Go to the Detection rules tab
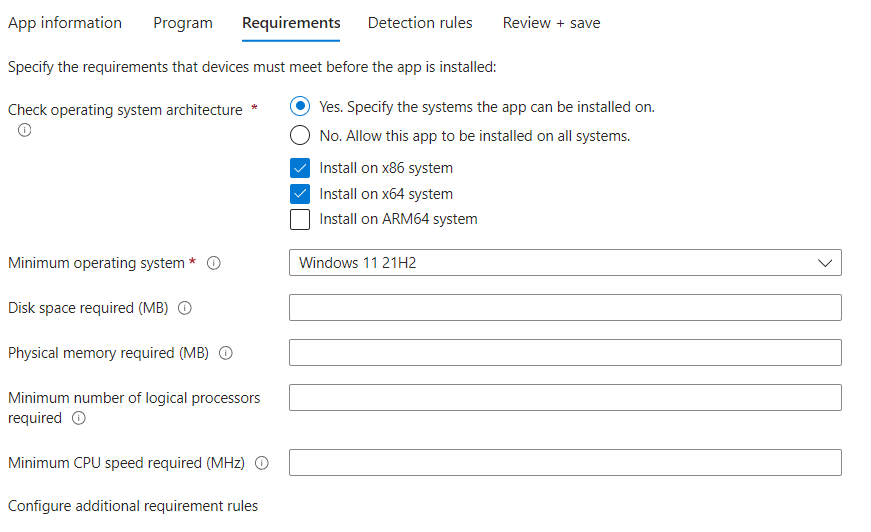Screen dimensions: 871x532 [x=420, y=23]
